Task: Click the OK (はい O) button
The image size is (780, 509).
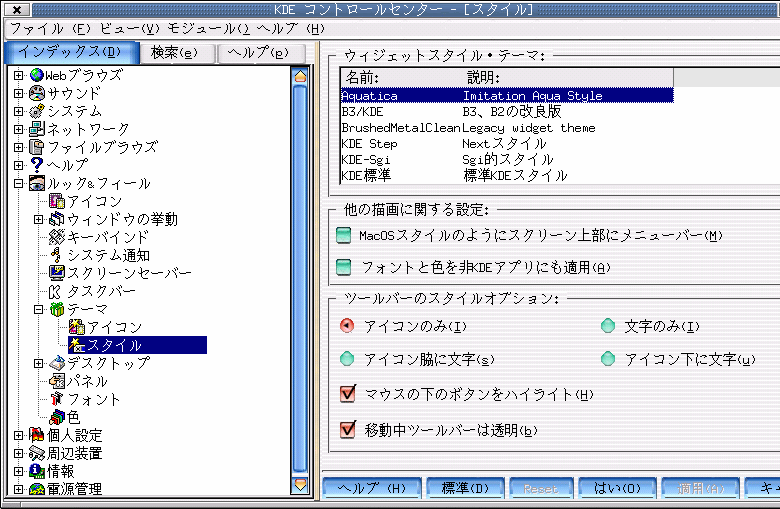Action: pos(617,488)
